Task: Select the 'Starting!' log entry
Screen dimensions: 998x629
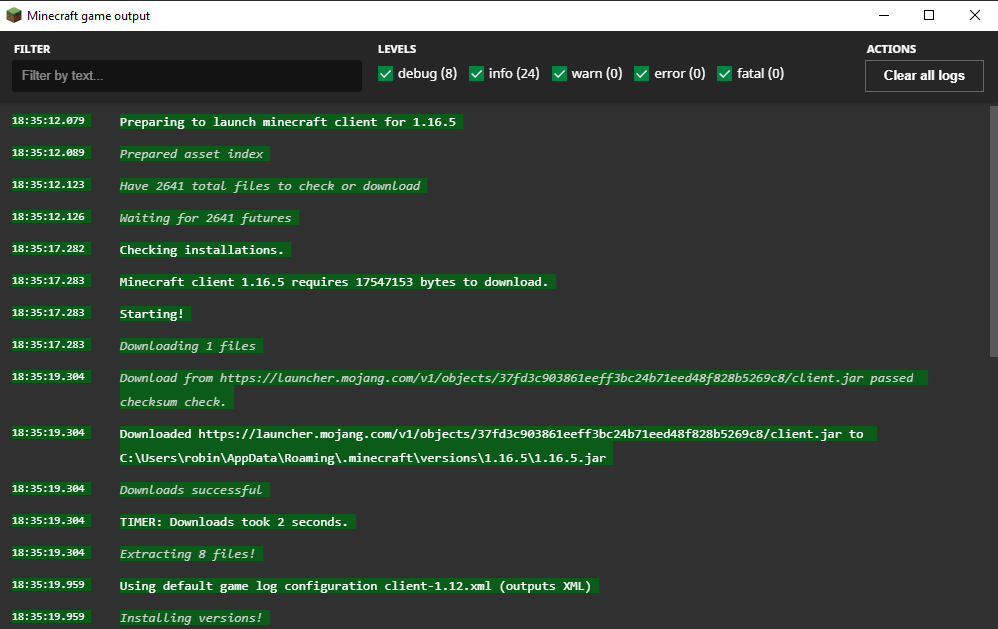Action: point(155,314)
